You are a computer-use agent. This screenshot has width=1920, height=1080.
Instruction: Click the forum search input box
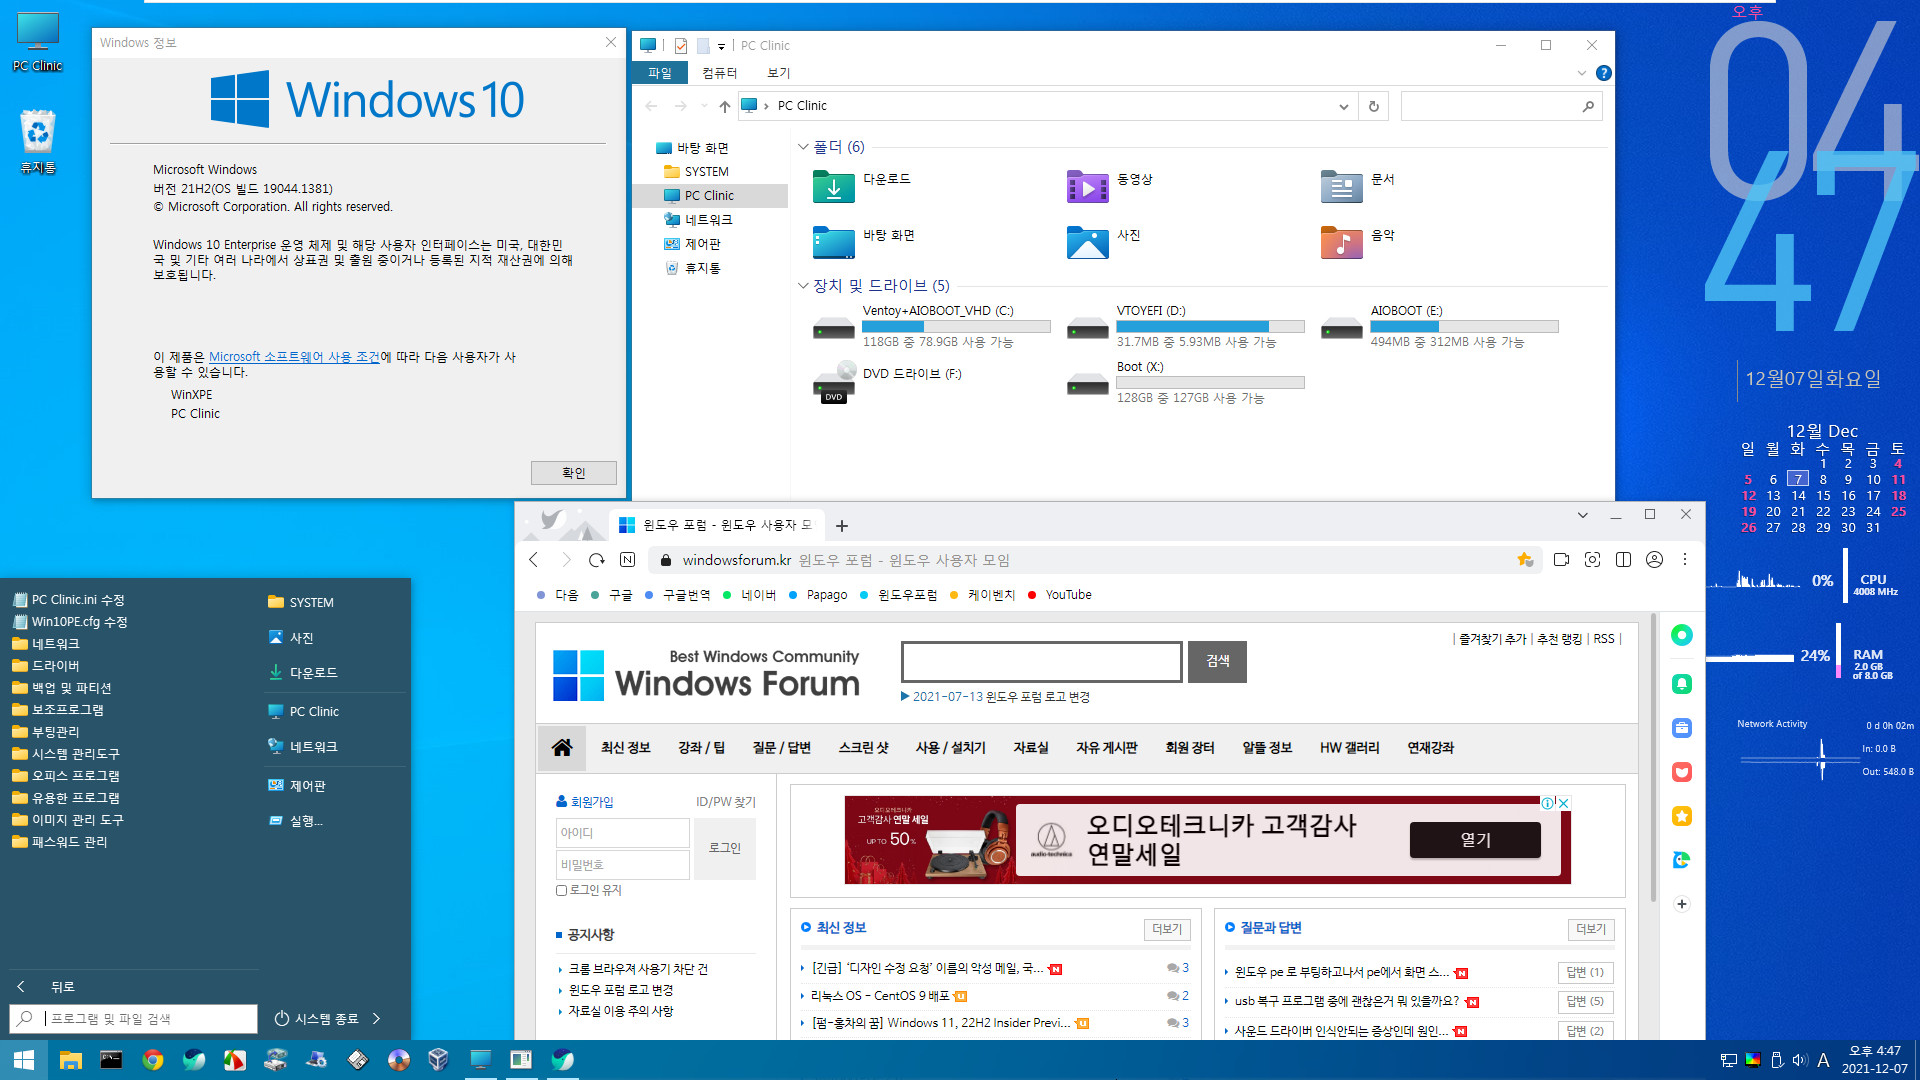(1041, 661)
